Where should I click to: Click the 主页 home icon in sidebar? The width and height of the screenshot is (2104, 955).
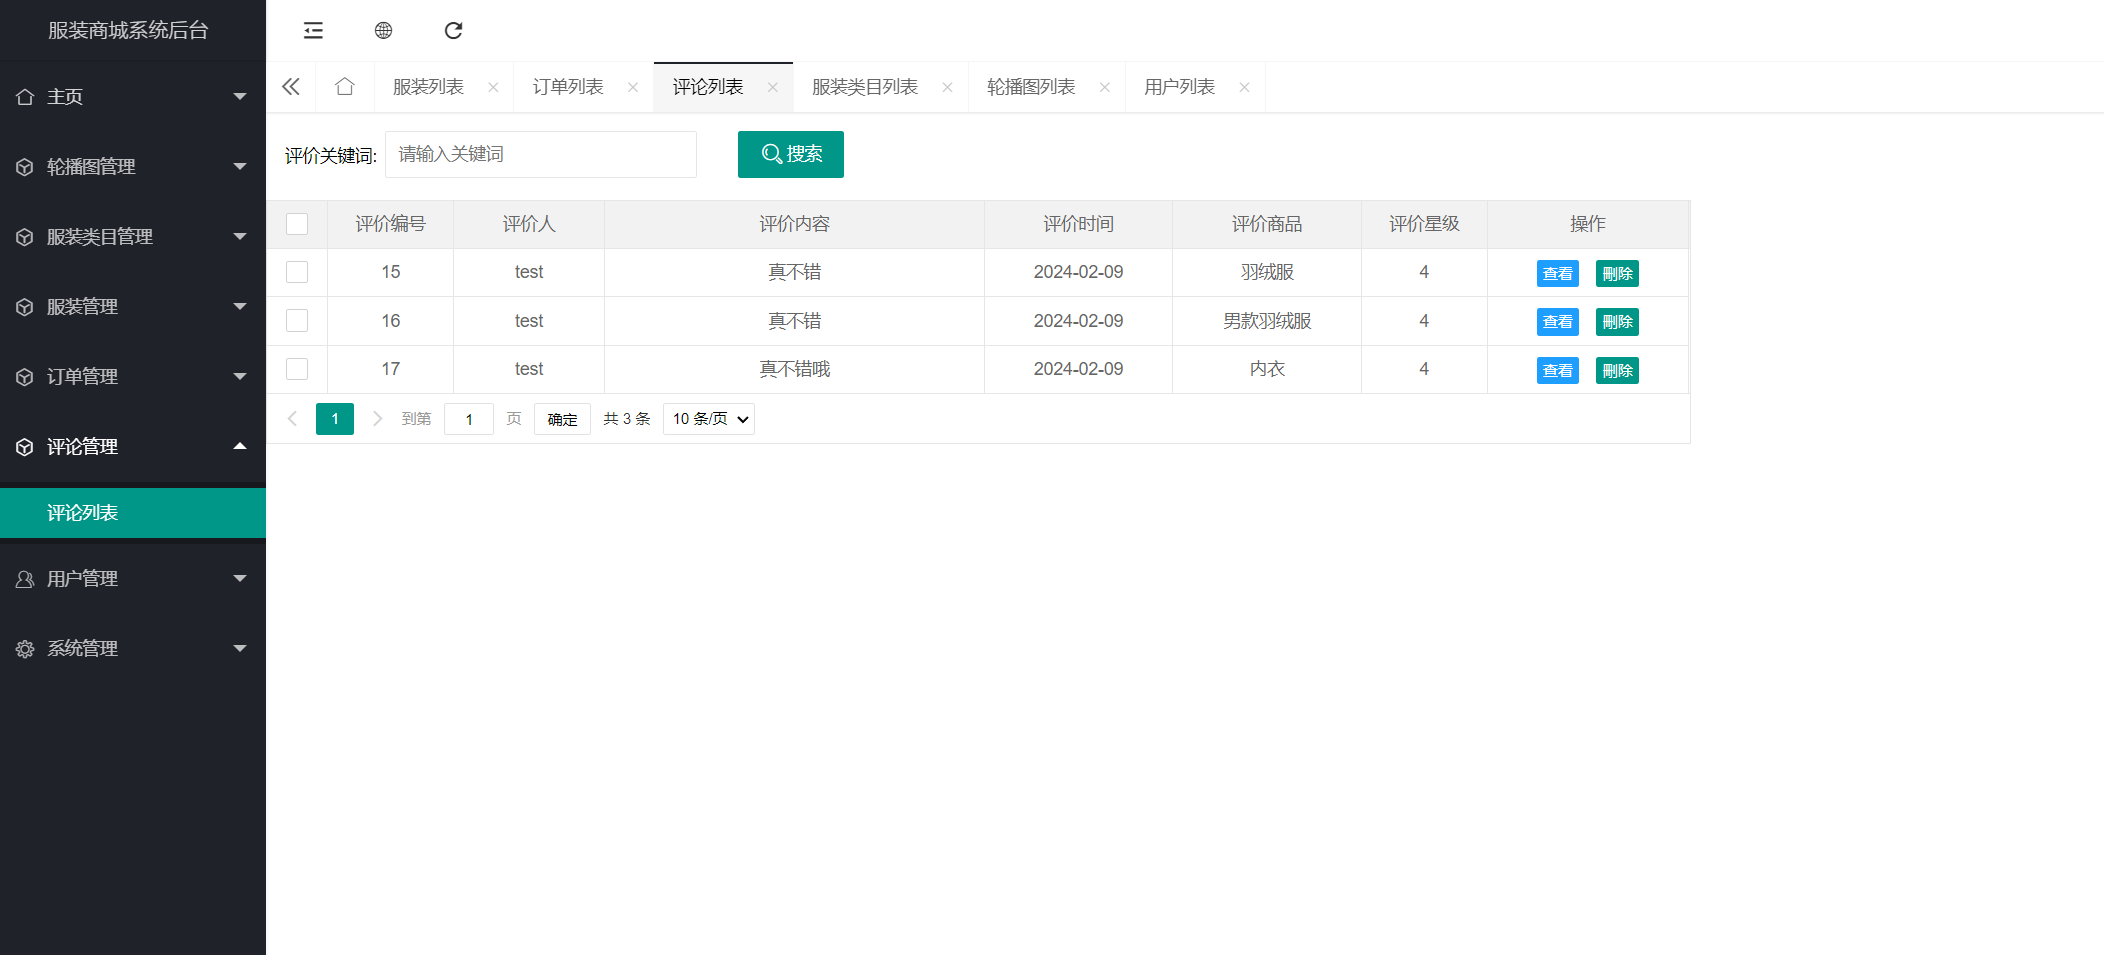tap(24, 96)
